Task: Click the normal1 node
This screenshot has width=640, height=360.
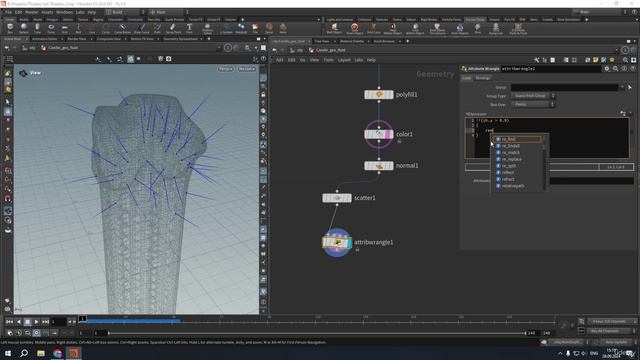Action: (379, 166)
